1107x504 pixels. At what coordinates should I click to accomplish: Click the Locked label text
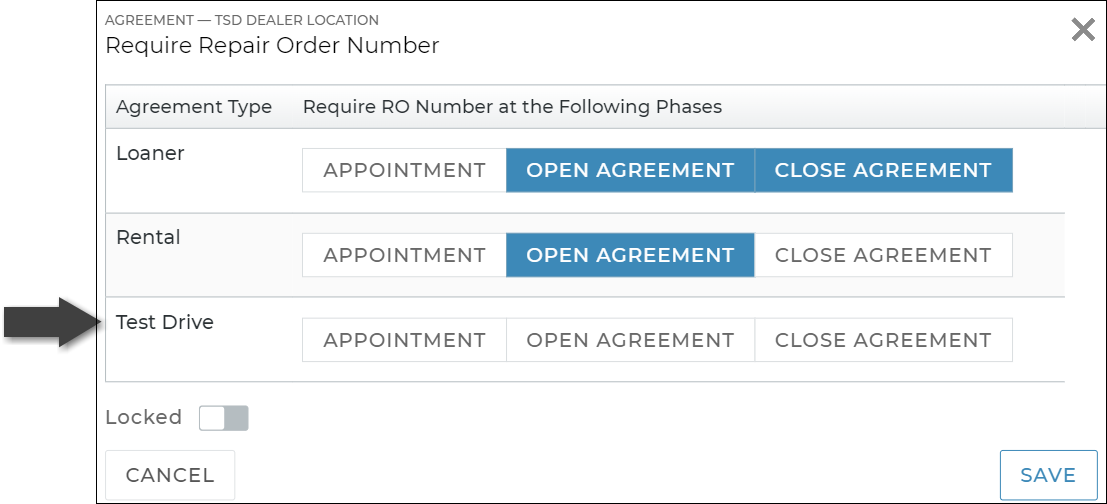pos(143,418)
